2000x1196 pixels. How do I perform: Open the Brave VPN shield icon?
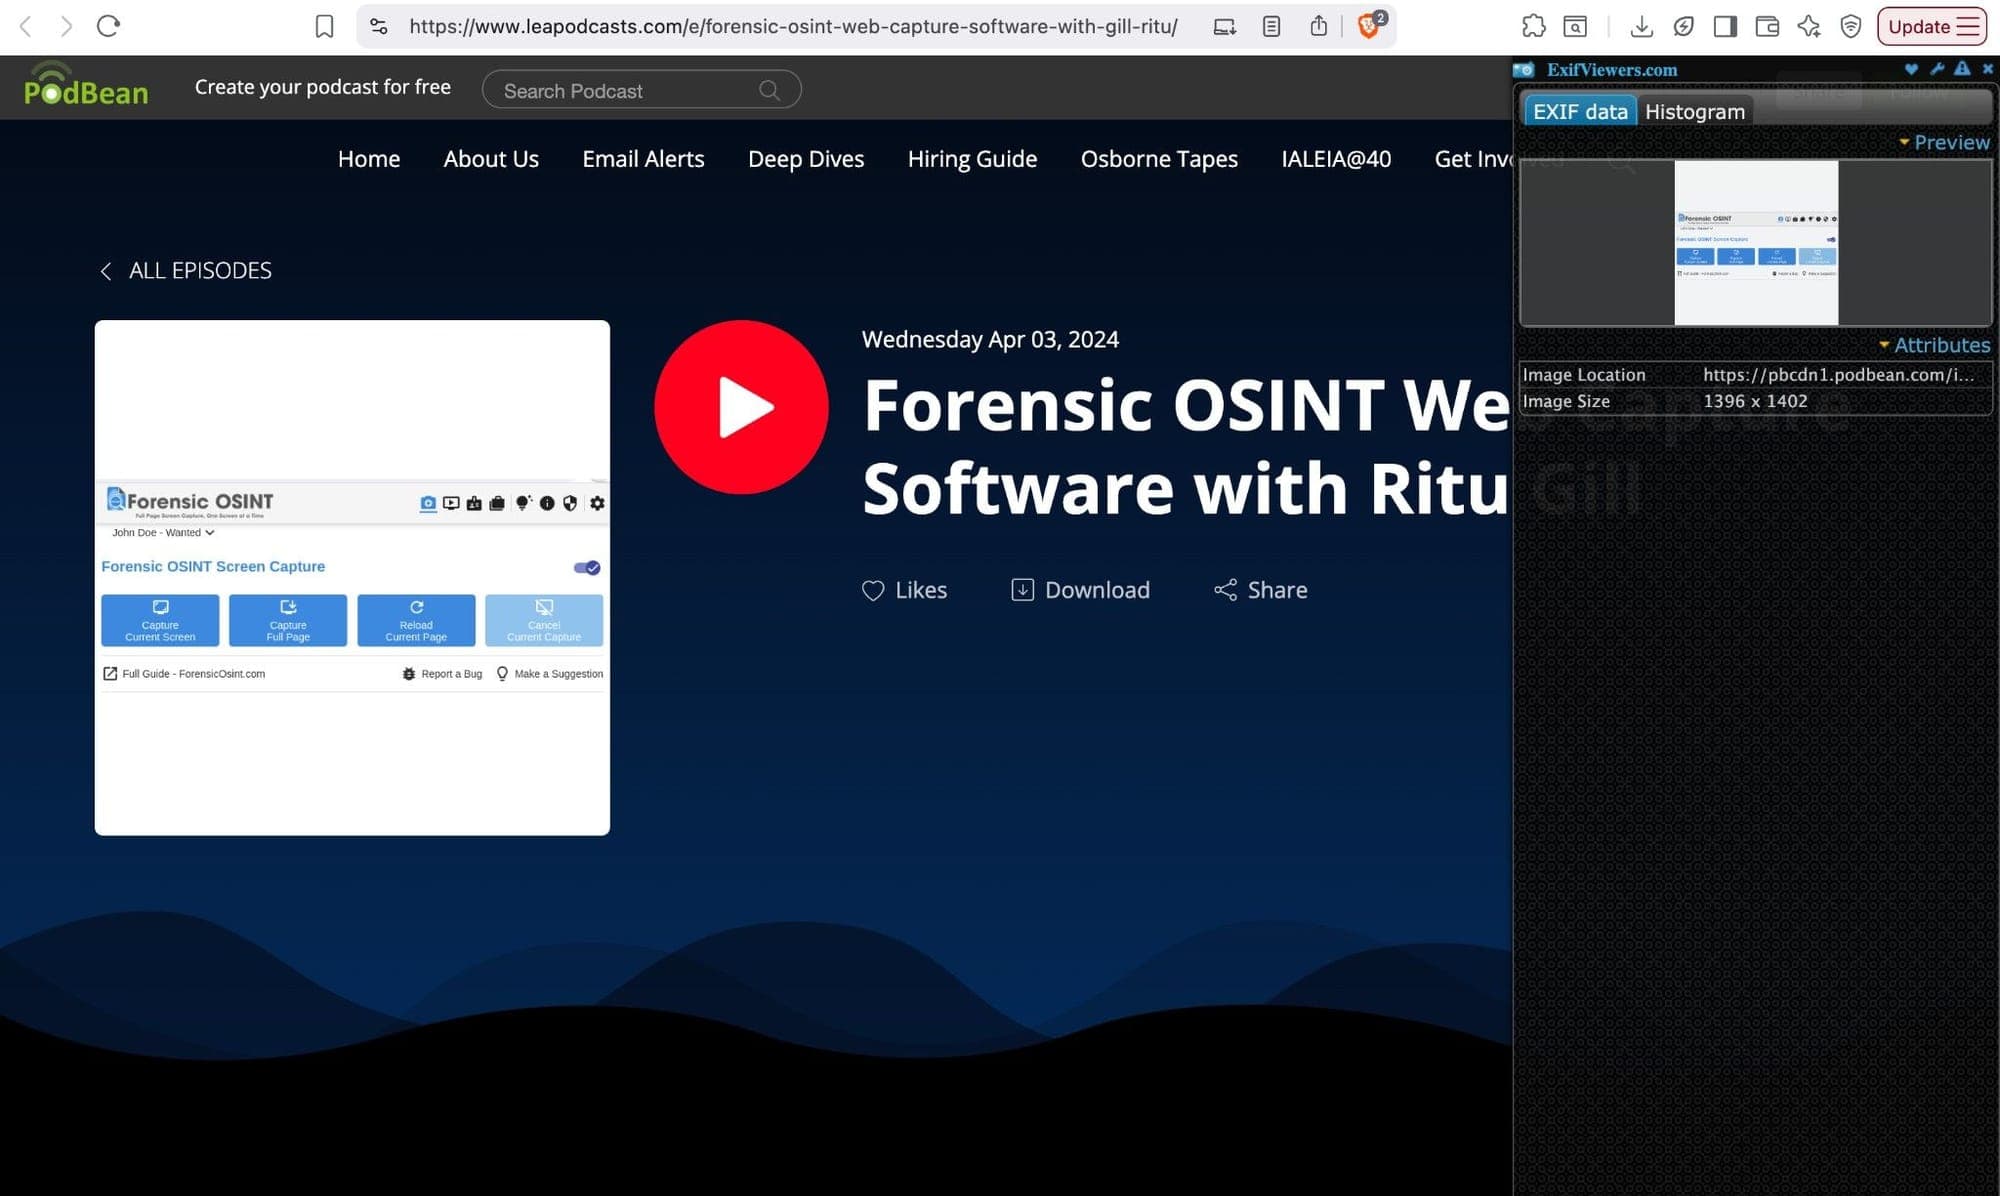click(1851, 27)
